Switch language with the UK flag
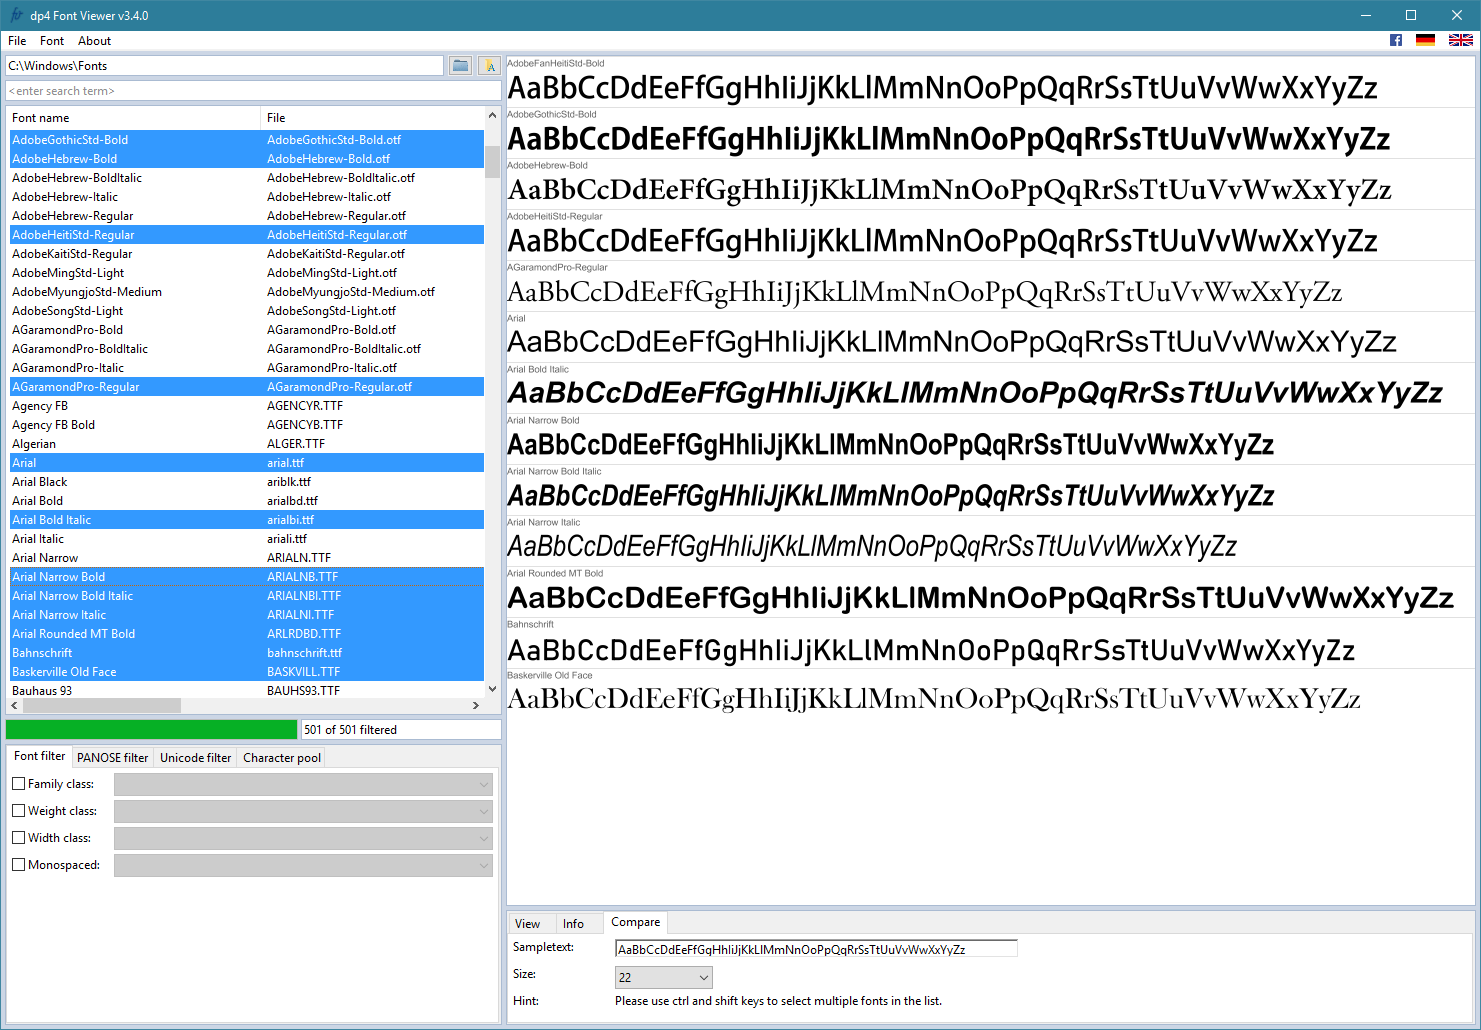 point(1461,40)
